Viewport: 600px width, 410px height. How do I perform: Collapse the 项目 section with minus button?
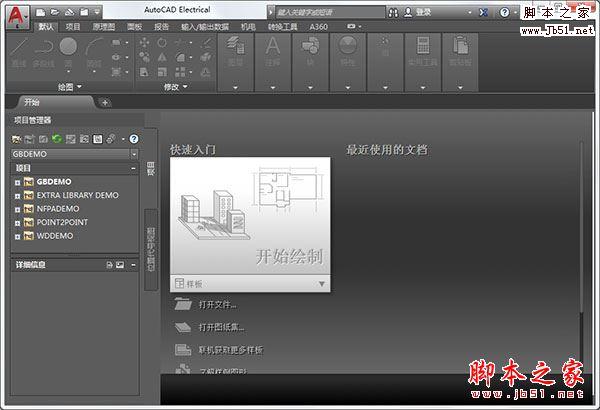pos(135,168)
